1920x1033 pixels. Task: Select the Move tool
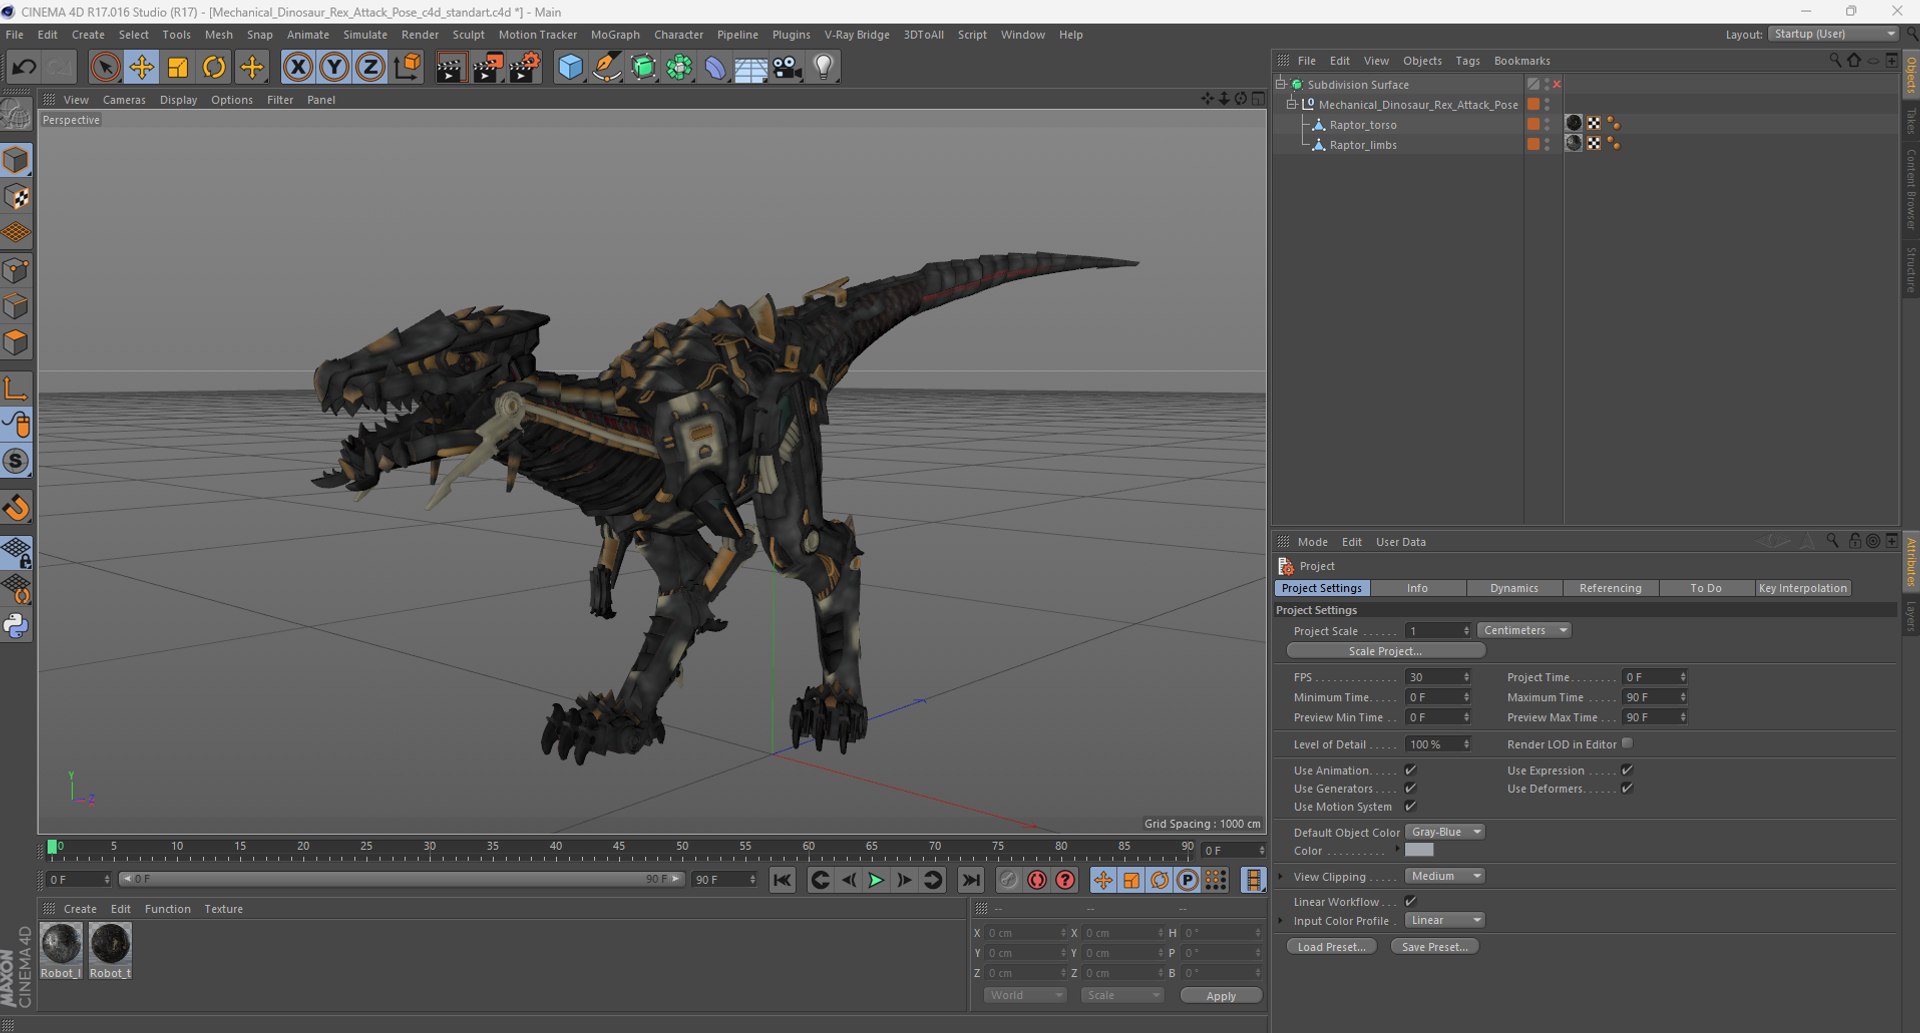tap(141, 67)
